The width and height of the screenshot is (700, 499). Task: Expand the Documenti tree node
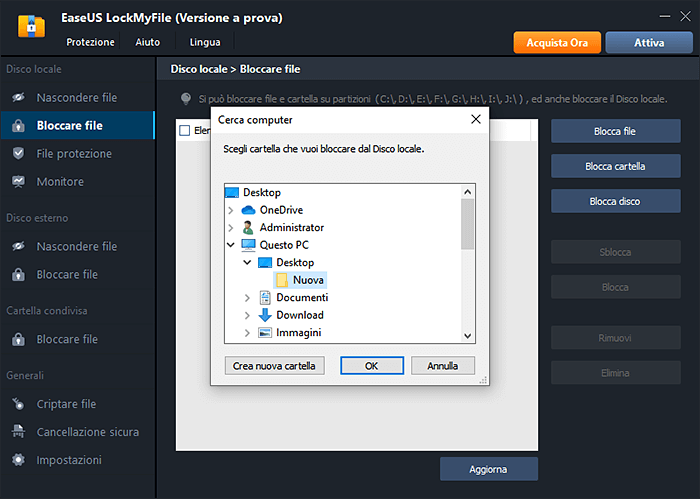247,298
